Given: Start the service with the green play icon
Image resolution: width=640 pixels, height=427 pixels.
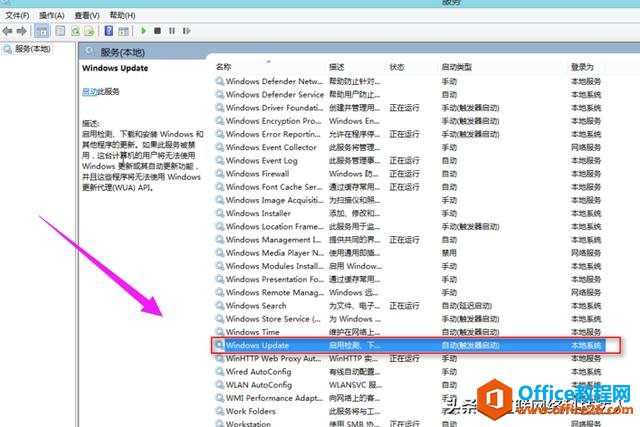Looking at the screenshot, I should pos(143,31).
